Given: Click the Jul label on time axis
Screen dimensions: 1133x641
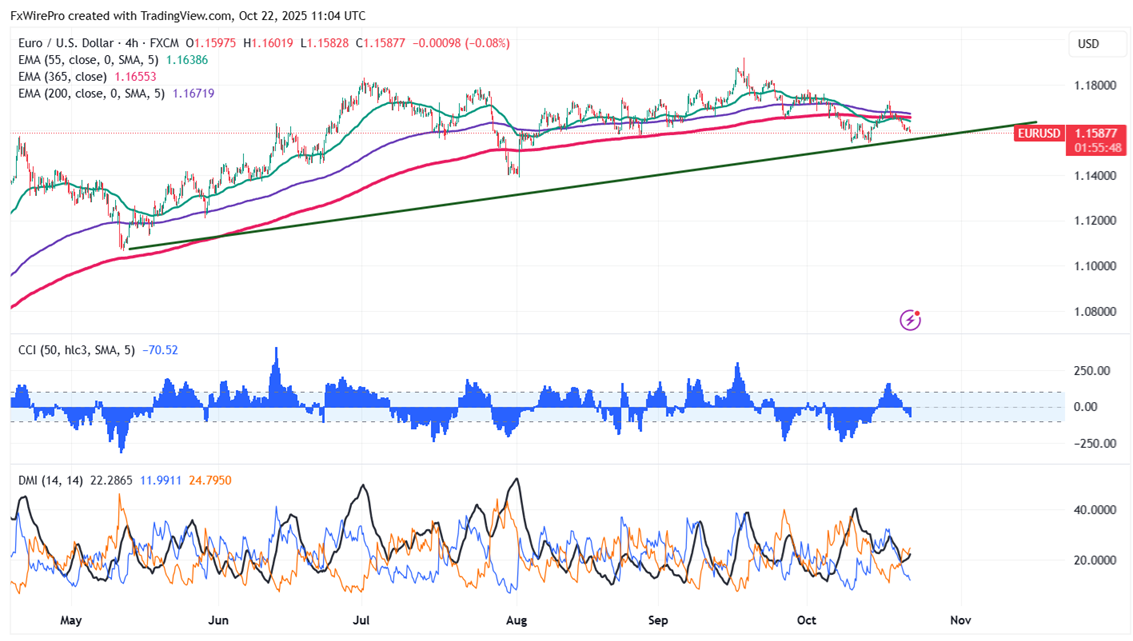Looking at the screenshot, I should (361, 620).
